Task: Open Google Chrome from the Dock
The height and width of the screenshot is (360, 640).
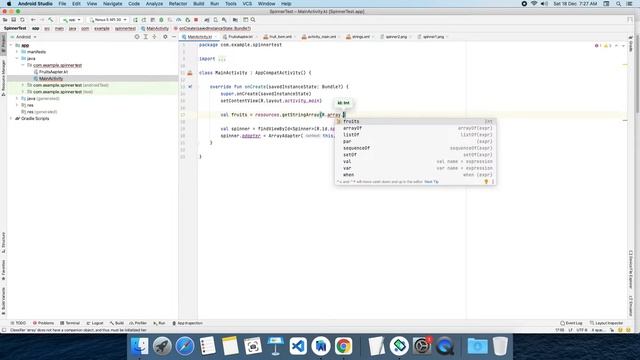Action: pos(344,347)
